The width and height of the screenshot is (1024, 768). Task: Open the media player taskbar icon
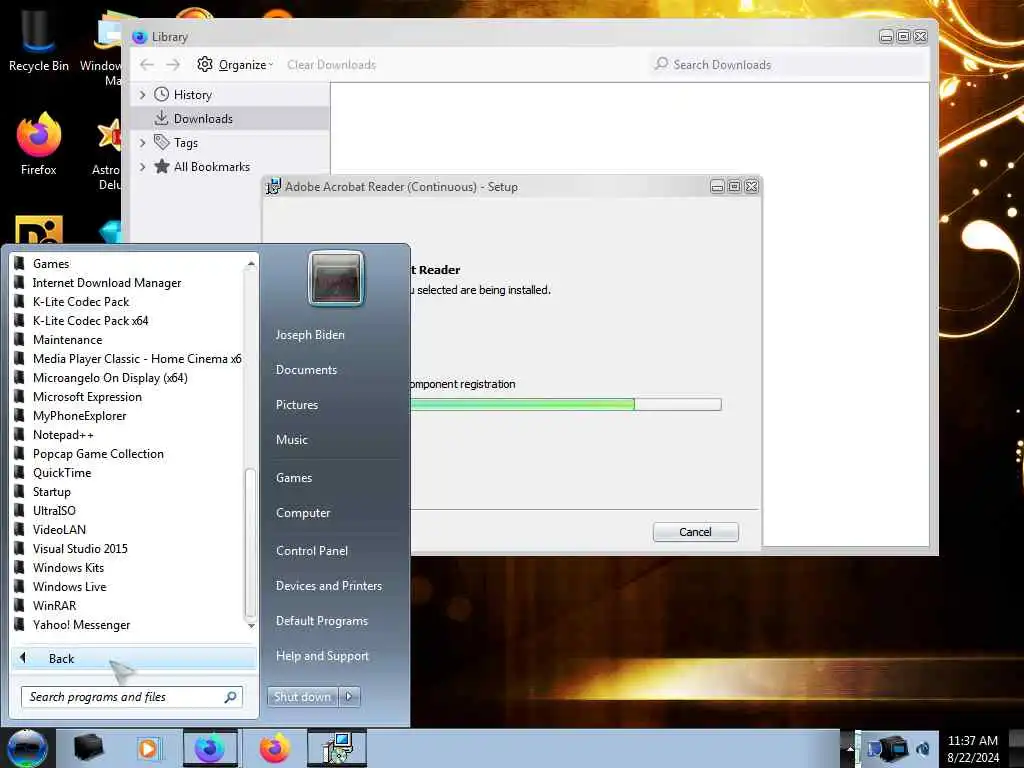148,748
